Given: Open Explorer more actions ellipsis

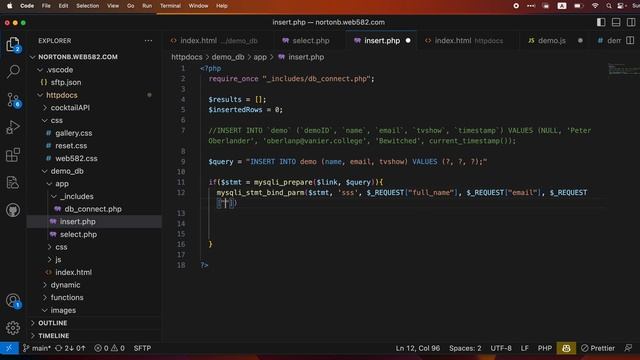Looking at the screenshot, I should 148,40.
